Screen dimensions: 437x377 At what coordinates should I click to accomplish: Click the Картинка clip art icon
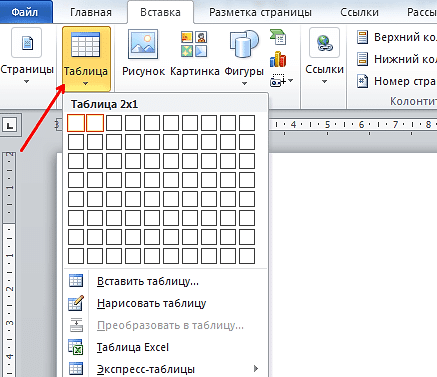[194, 44]
